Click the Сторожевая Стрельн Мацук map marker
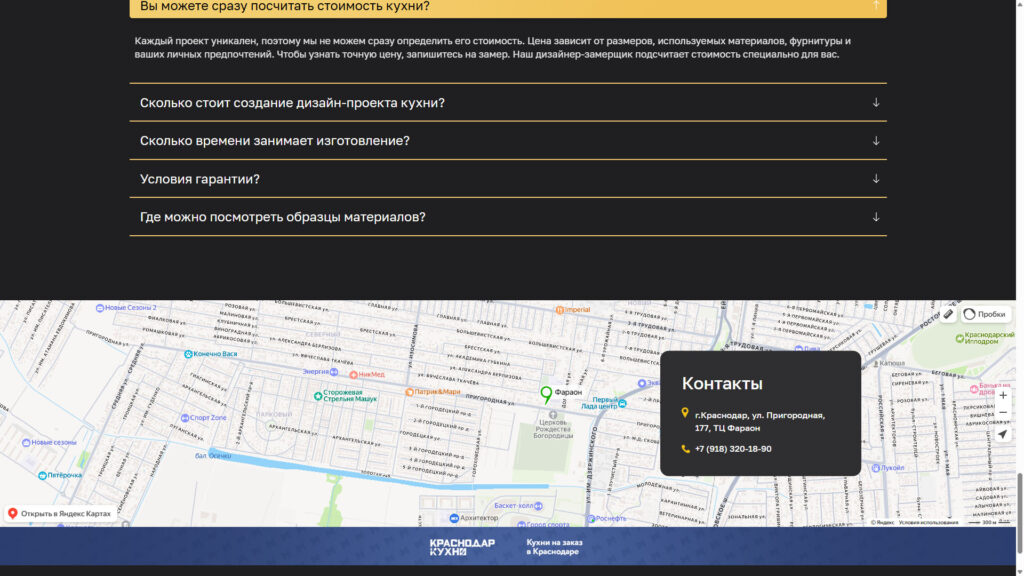Viewport: 1024px width, 576px height. [318, 397]
